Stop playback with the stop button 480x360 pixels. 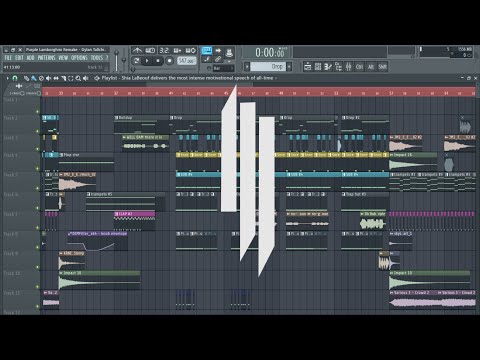pos(158,61)
